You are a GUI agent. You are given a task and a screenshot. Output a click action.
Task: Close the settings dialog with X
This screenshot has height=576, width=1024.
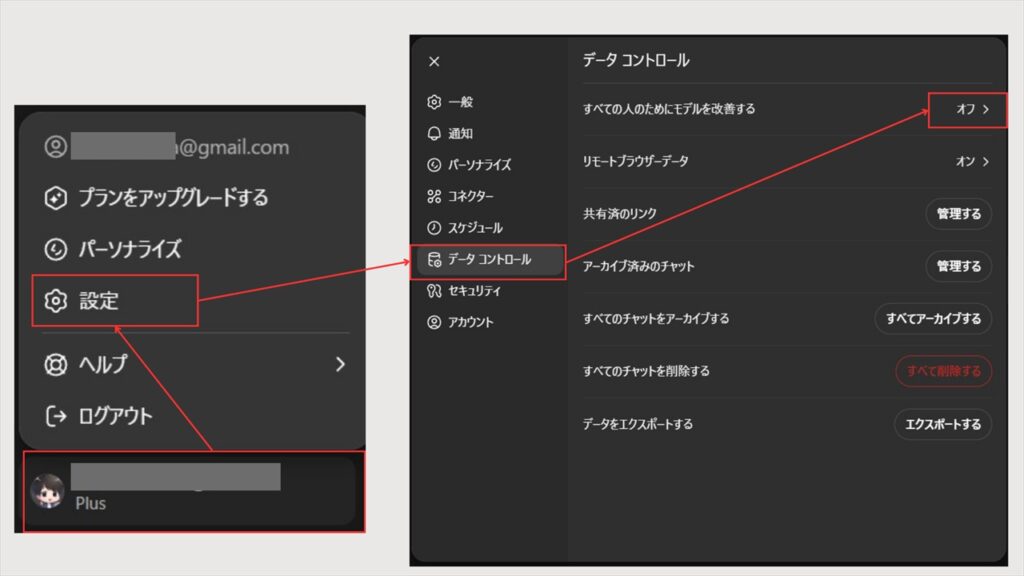[x=434, y=61]
